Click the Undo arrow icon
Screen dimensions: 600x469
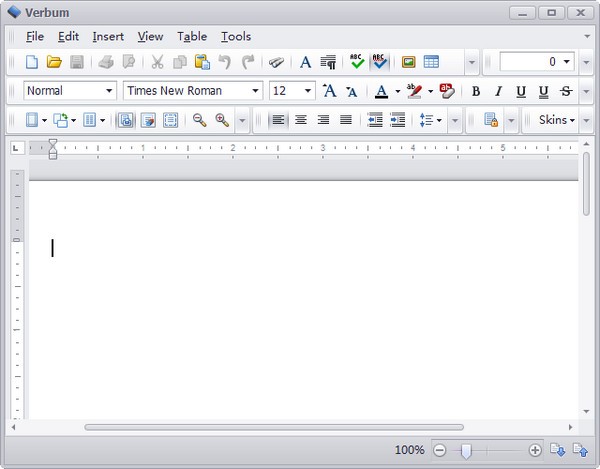tap(225, 62)
